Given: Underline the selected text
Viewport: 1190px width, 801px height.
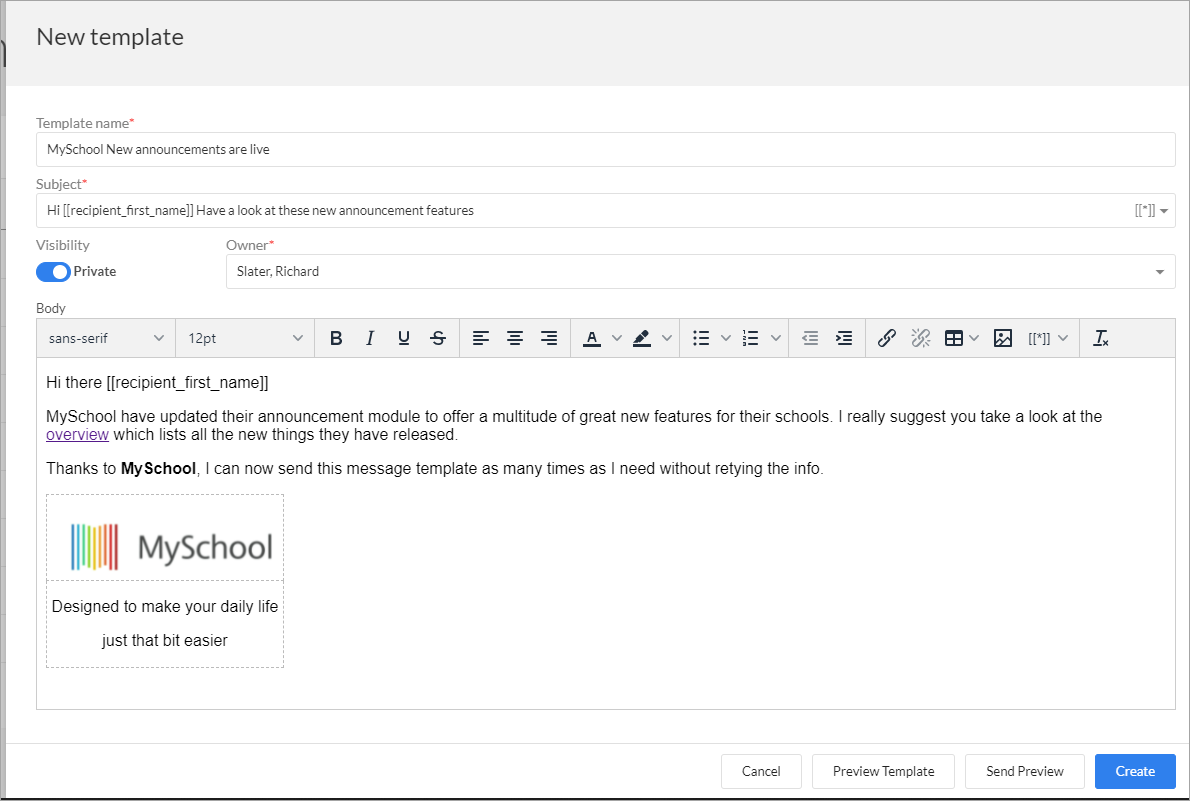Looking at the screenshot, I should [404, 339].
